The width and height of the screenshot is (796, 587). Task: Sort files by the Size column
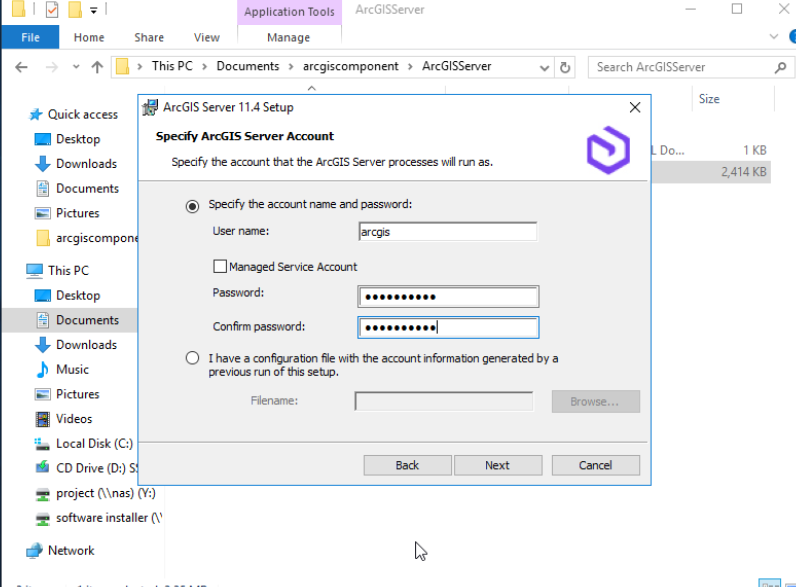click(709, 99)
